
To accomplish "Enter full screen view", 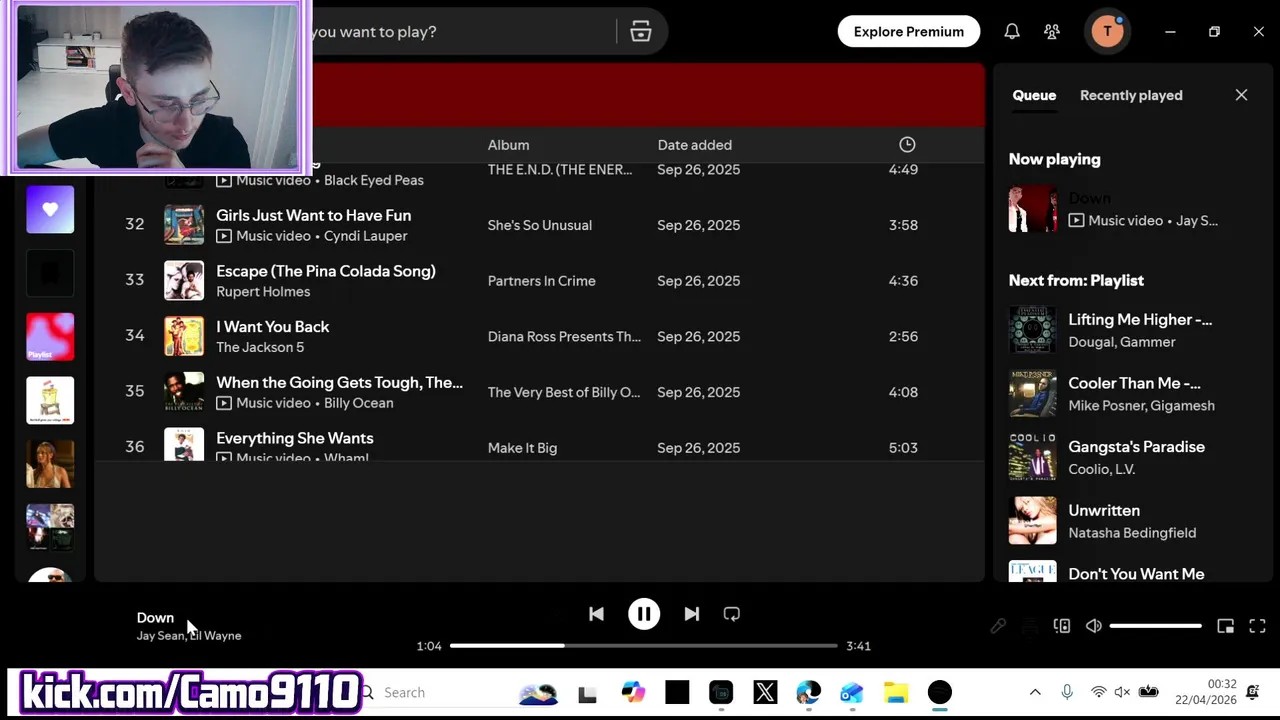I will click(x=1257, y=626).
